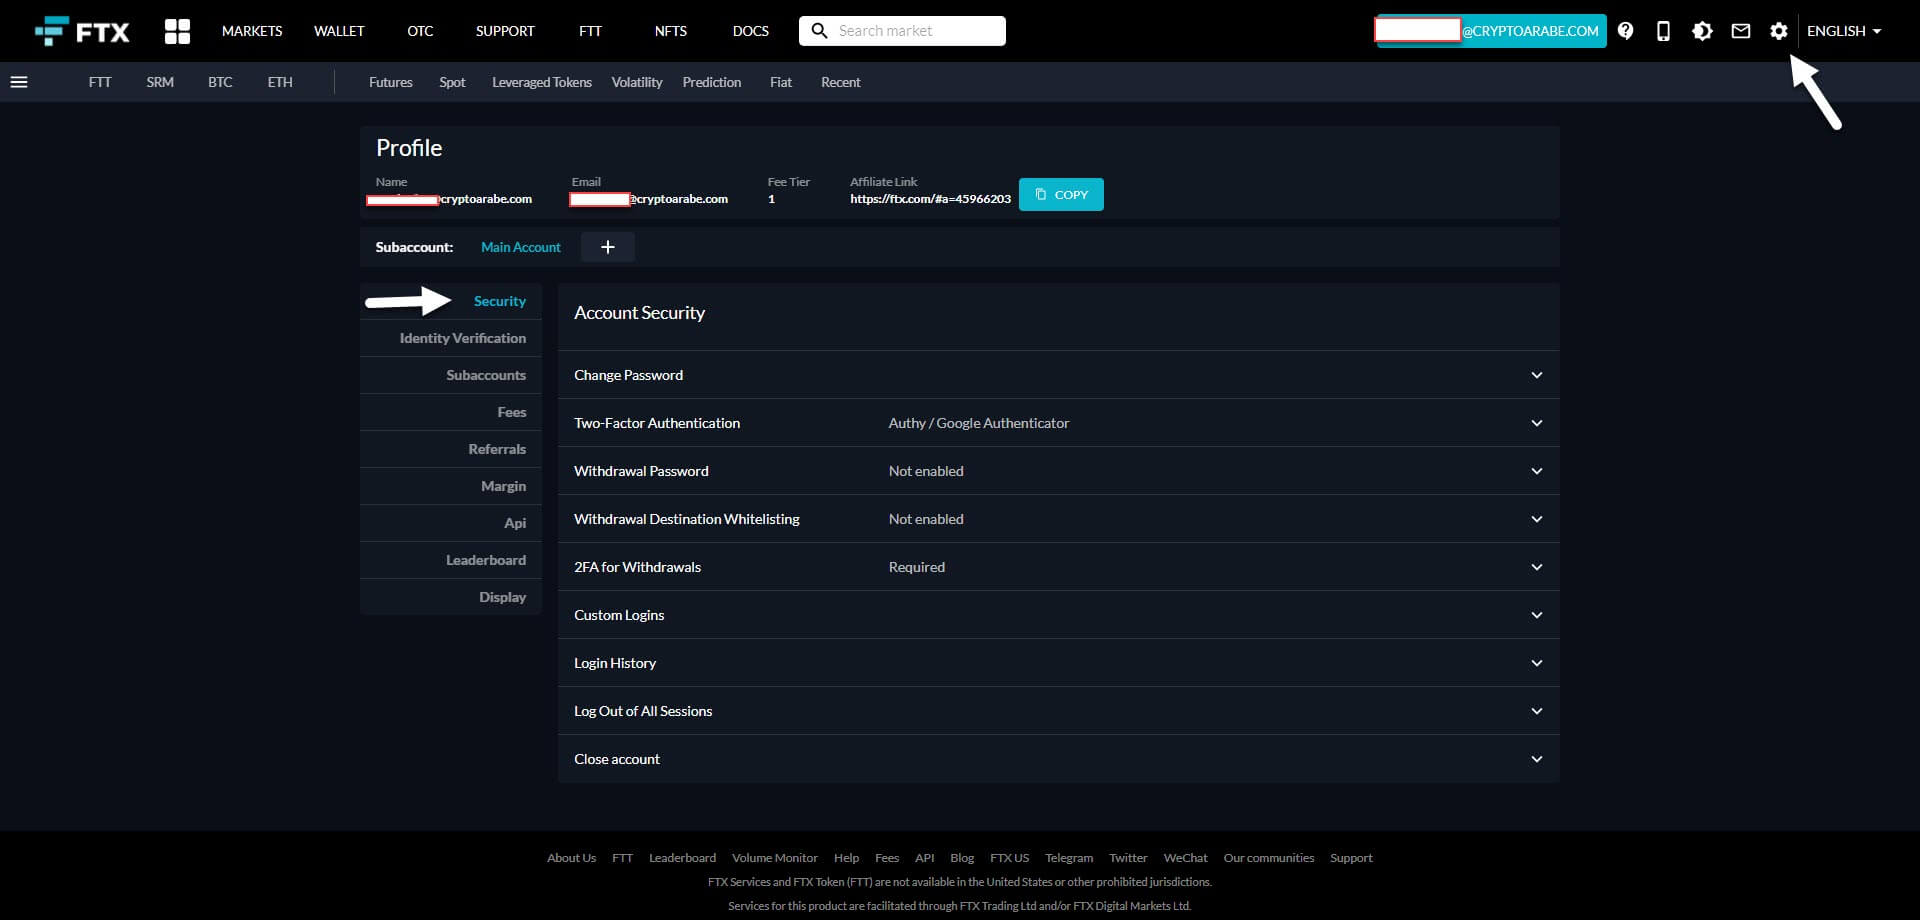Open the Recent category

840,82
